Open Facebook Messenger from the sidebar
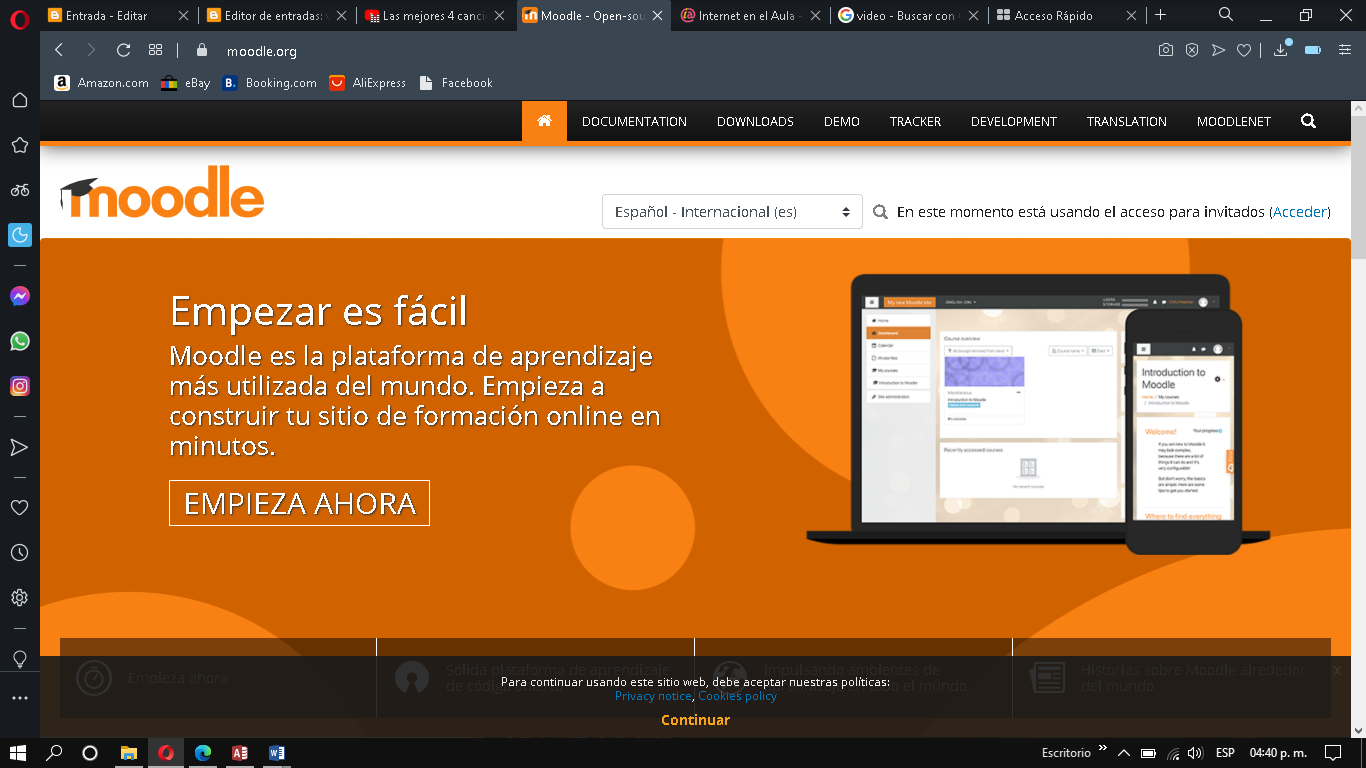Image resolution: width=1366 pixels, height=768 pixels. (x=19, y=298)
